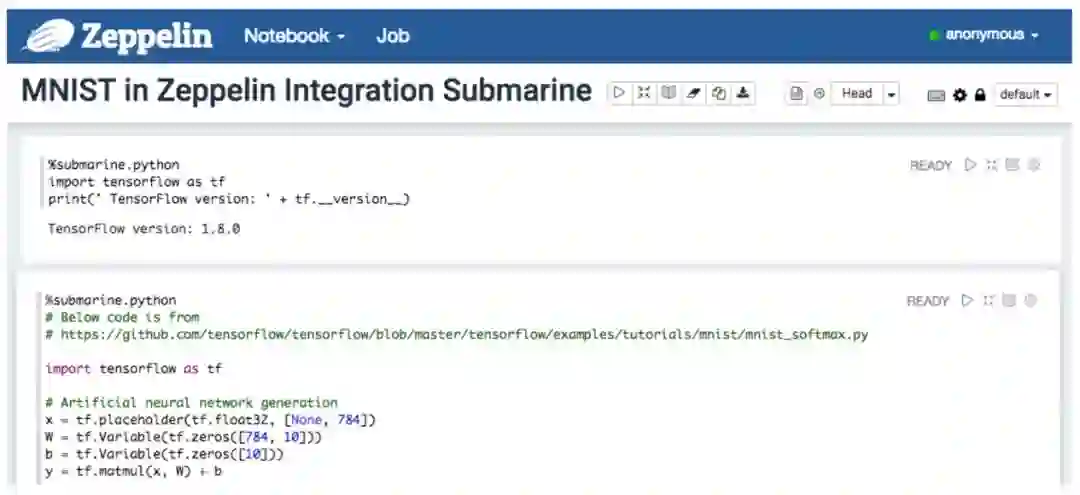Export the note with the download icon
This screenshot has height=495, width=1080.
pos(743,93)
